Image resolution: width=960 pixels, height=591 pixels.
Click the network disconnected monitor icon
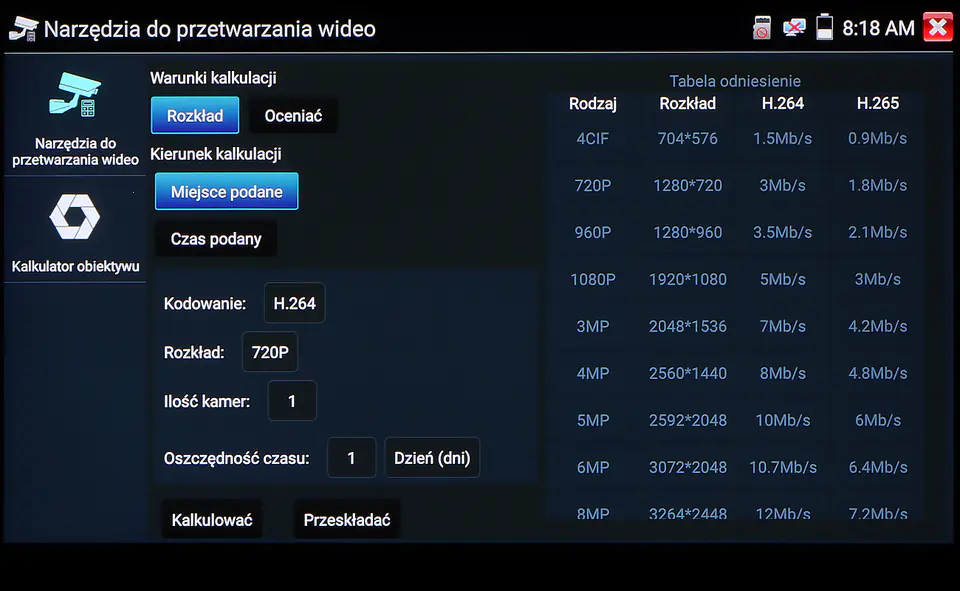(794, 28)
